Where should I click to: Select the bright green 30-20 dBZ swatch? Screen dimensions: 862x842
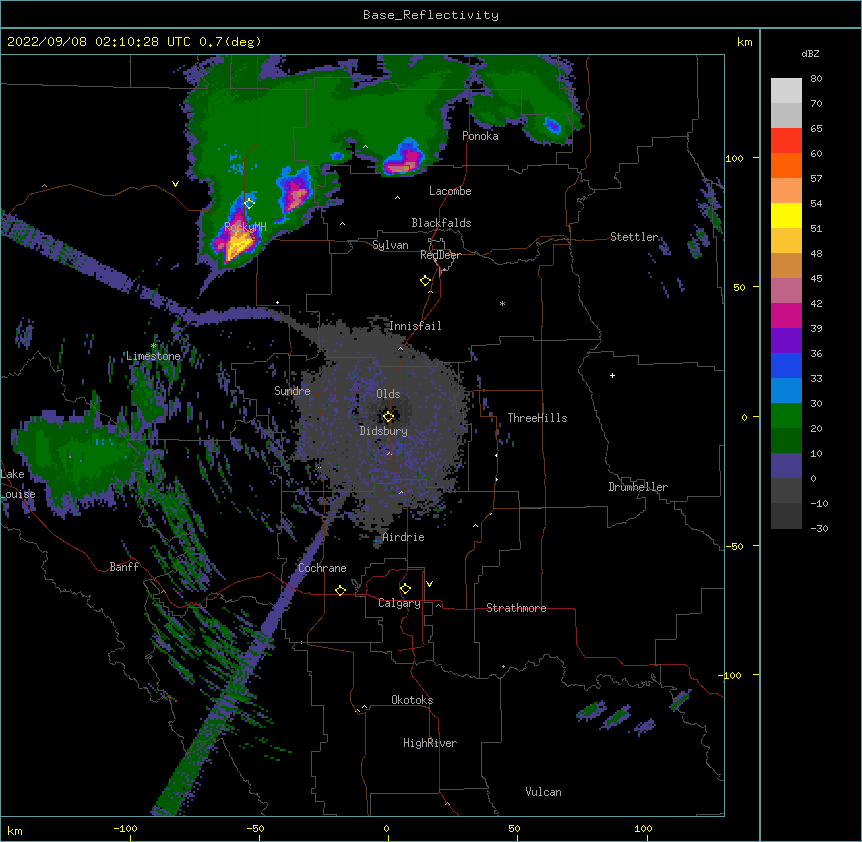pyautogui.click(x=786, y=416)
